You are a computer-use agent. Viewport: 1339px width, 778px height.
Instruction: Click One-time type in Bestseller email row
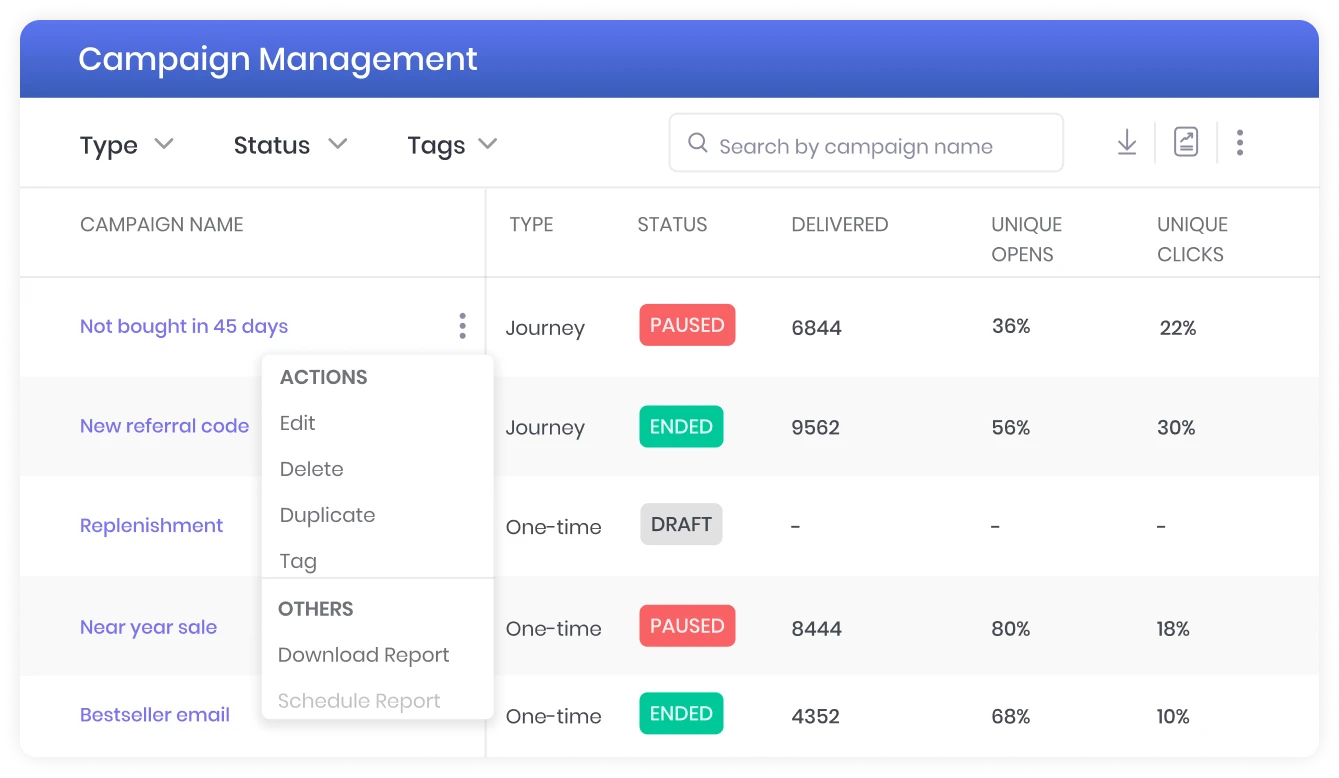pos(554,717)
